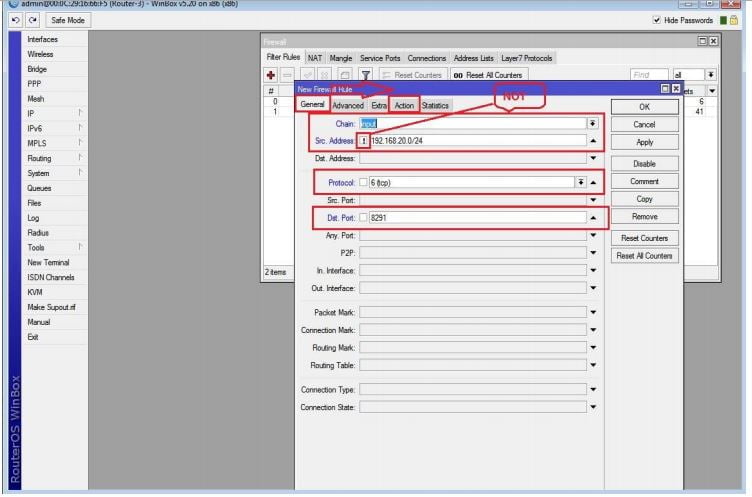Click the filter funnel icon
752x497 pixels.
366,75
